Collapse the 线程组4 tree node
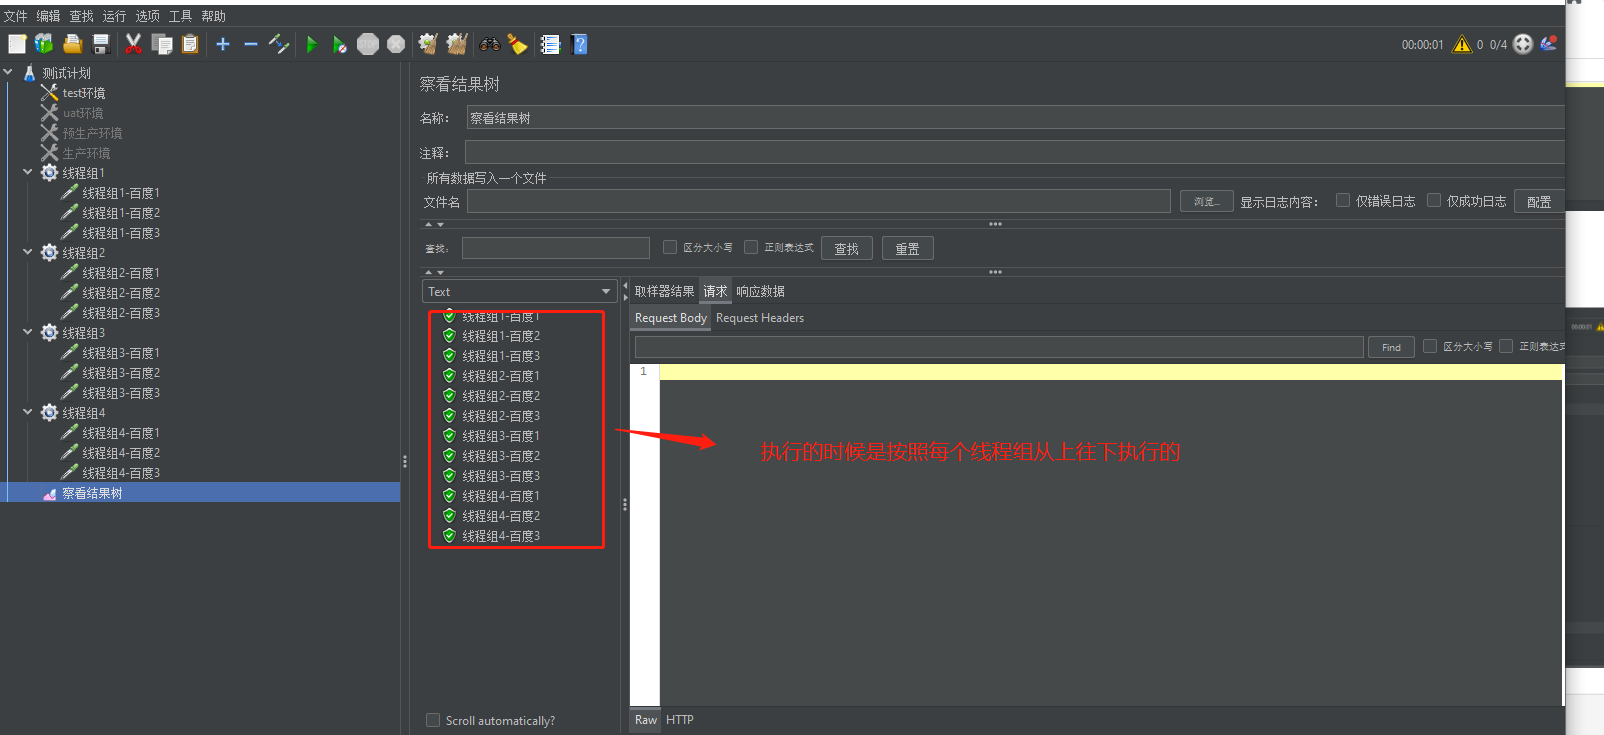Viewport: 1604px width, 735px height. point(28,412)
